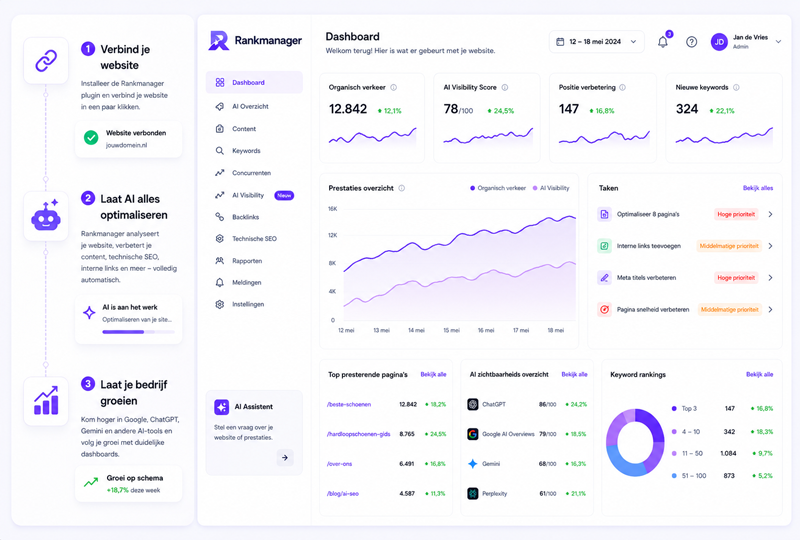Click the Top 3 purple legend dot

tap(674, 408)
